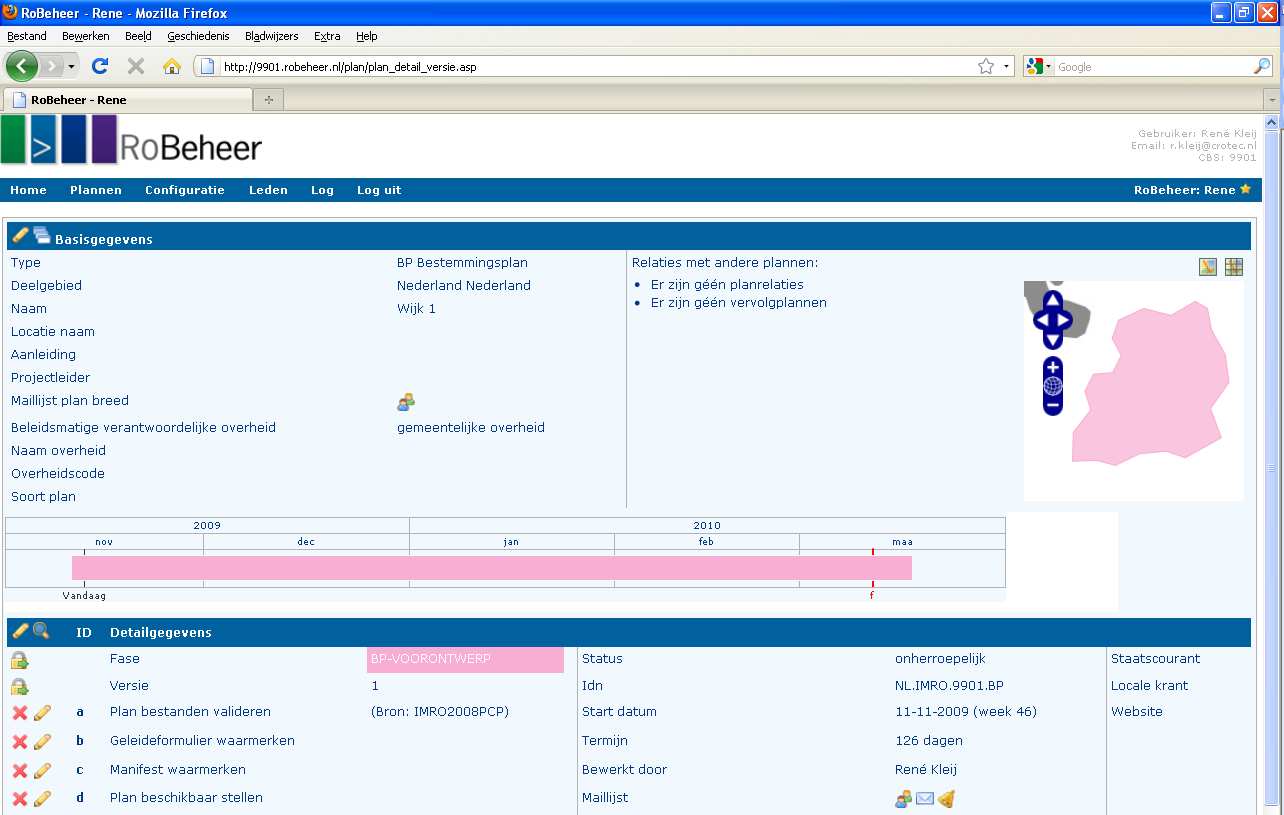Open the Maillijst plan breed users icon
The image size is (1284, 815).
406,402
